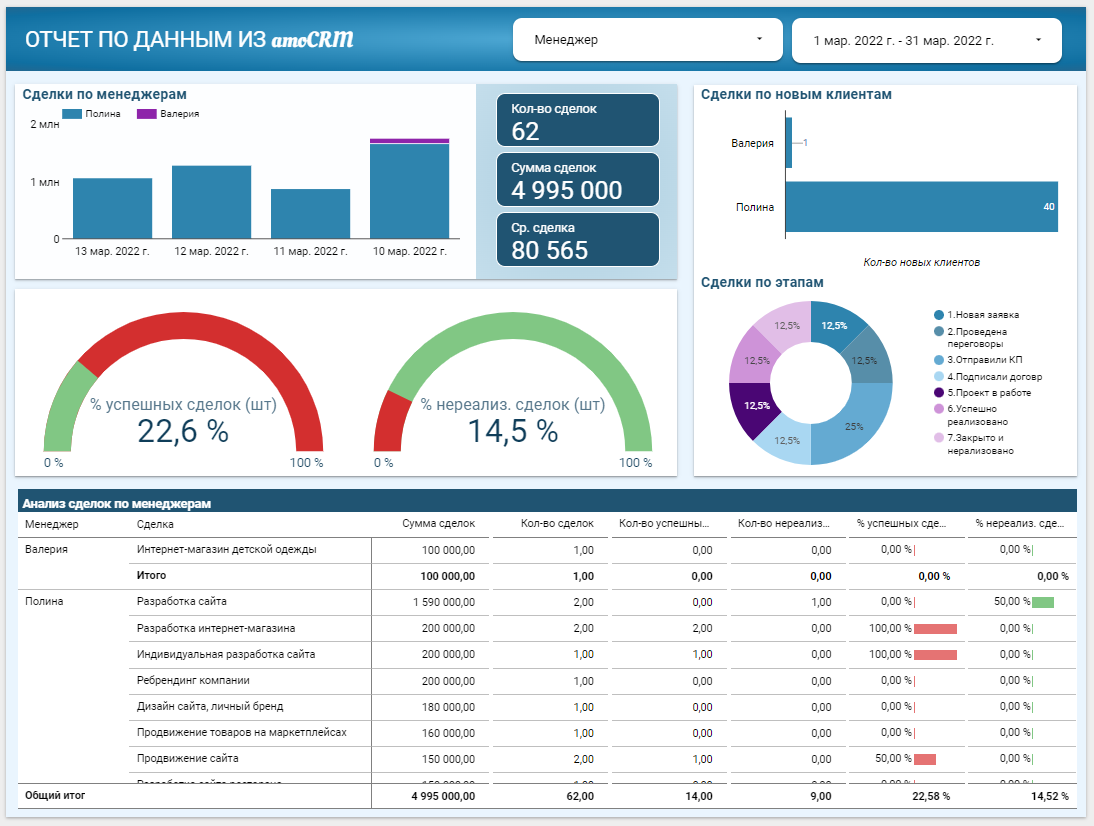The image size is (1094, 826).
Task: Open the Менеджер filter dropdown
Action: click(x=647, y=40)
